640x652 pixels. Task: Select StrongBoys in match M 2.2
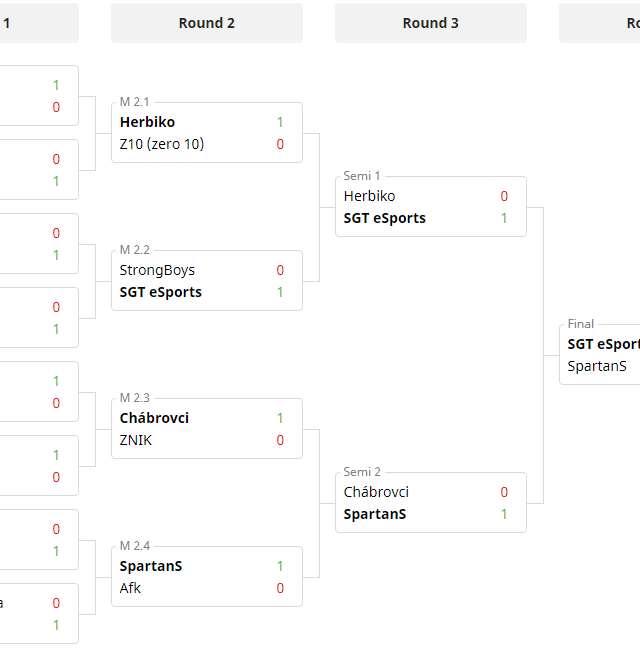(158, 270)
